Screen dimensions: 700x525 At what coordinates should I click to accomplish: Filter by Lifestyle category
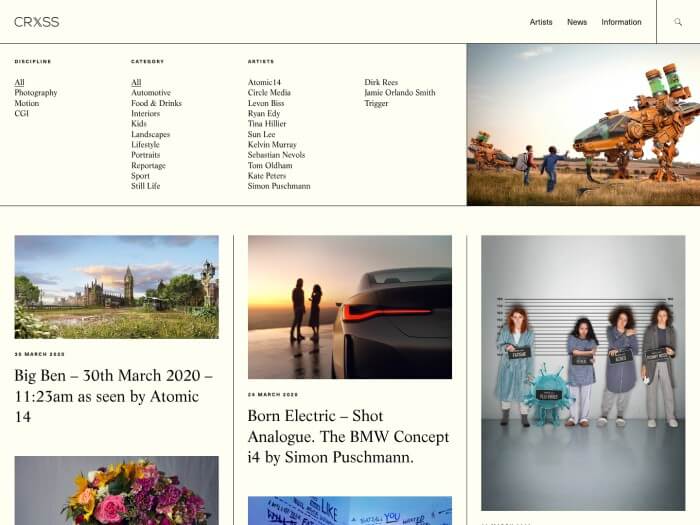145,145
